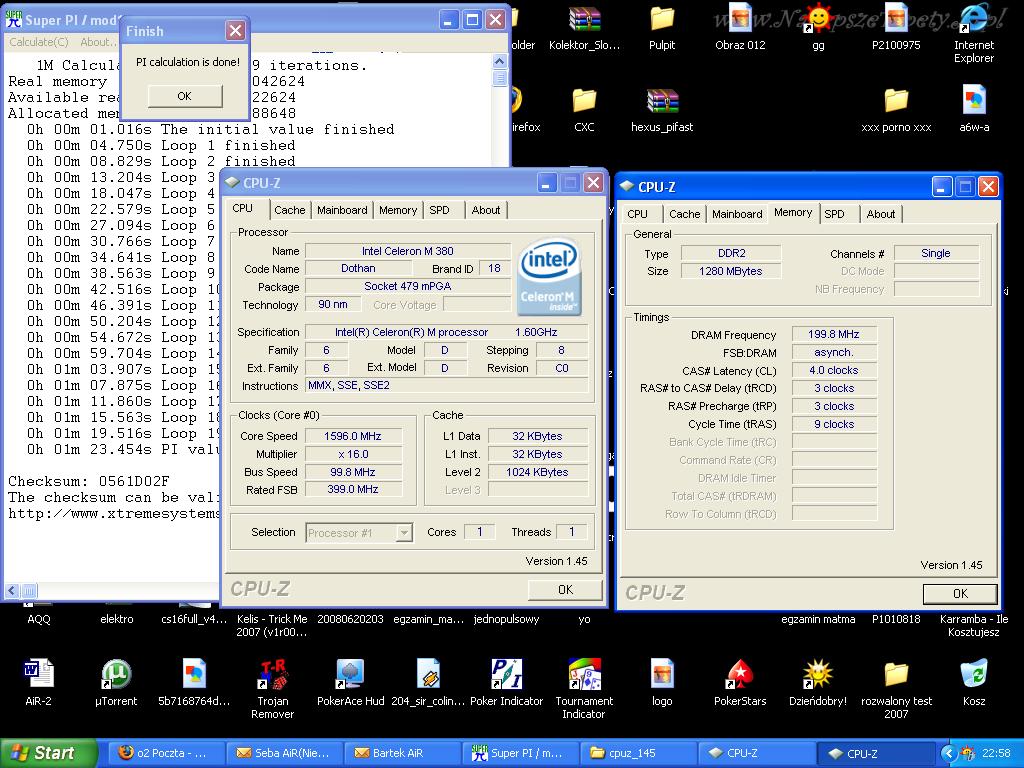Viewport: 1024px width, 768px height.
Task: Click OK in right CPU-Z Memory window
Action: pyautogui.click(x=960, y=594)
